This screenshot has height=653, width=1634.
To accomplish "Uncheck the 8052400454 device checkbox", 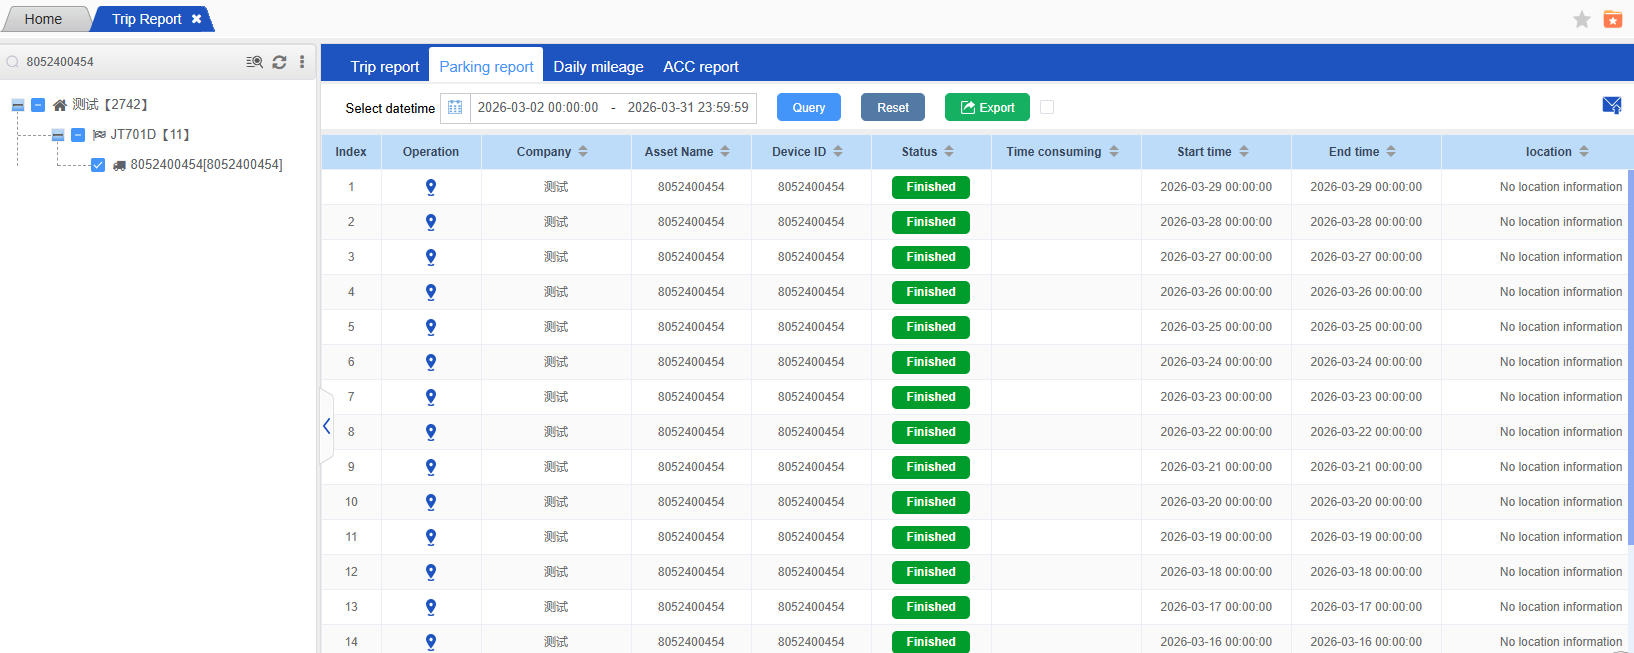I will tap(98, 165).
